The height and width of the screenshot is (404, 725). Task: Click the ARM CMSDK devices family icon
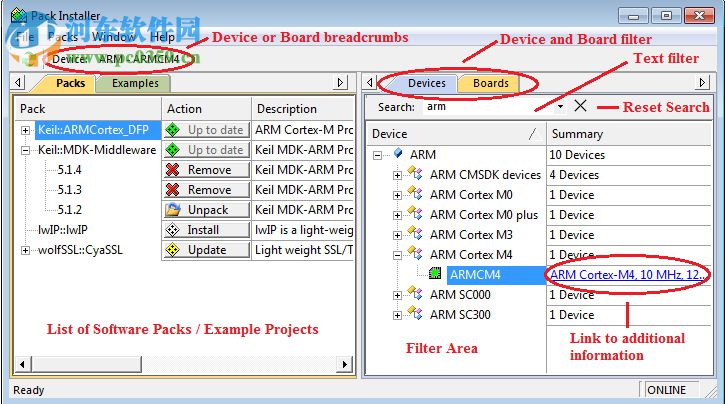point(415,174)
